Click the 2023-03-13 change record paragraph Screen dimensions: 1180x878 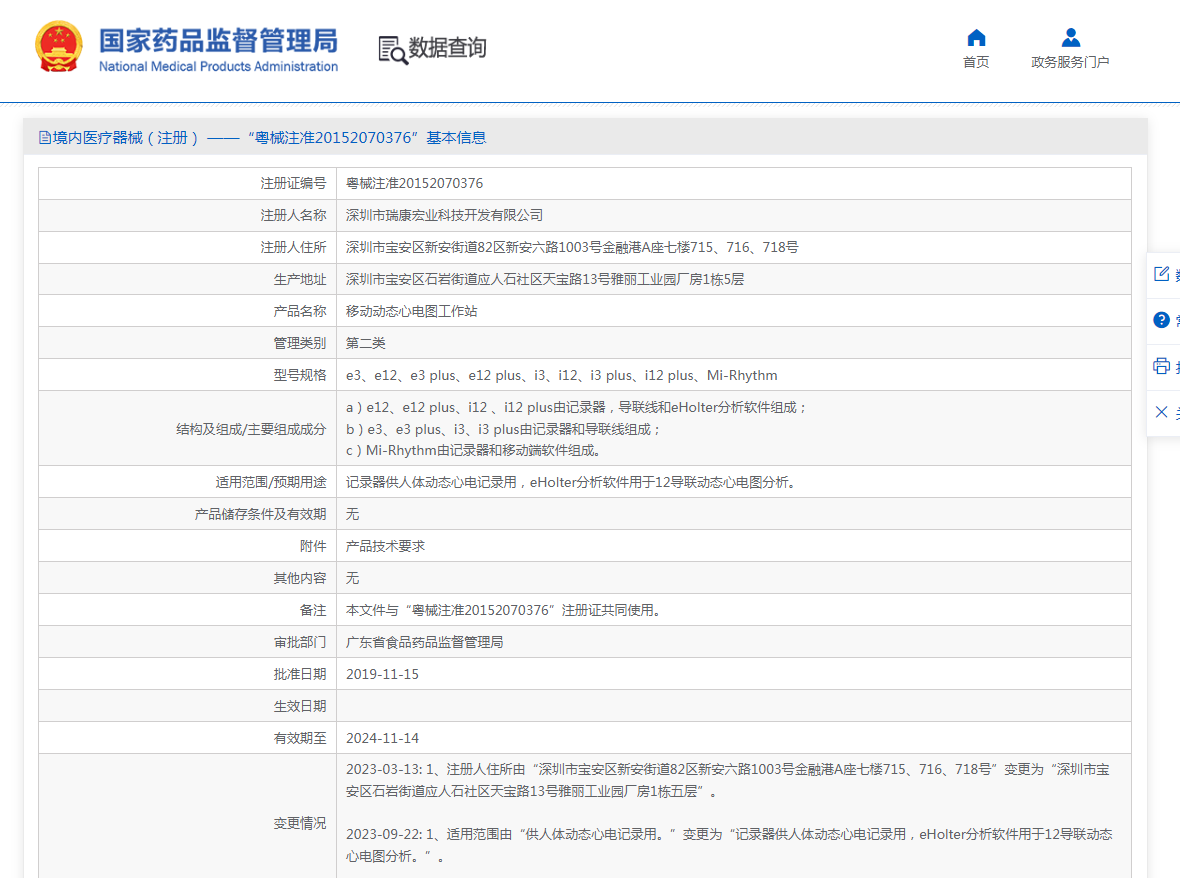[728, 780]
